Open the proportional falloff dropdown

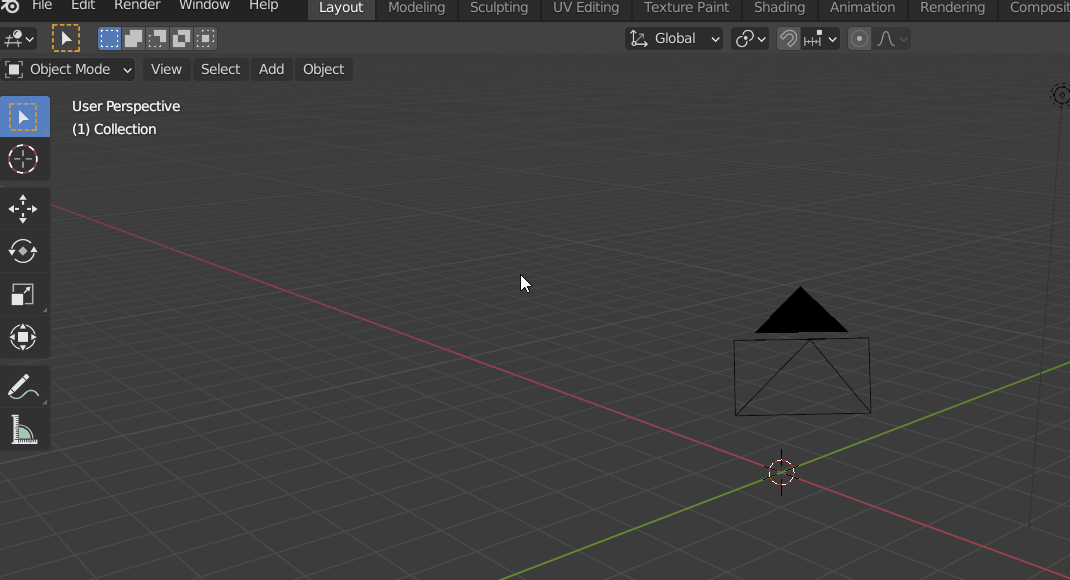[x=891, y=39]
